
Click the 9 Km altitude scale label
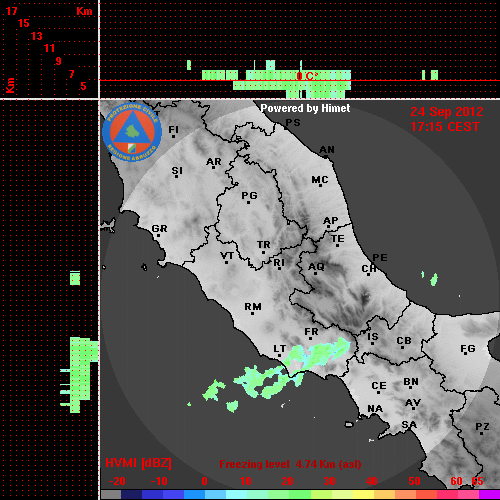58,61
